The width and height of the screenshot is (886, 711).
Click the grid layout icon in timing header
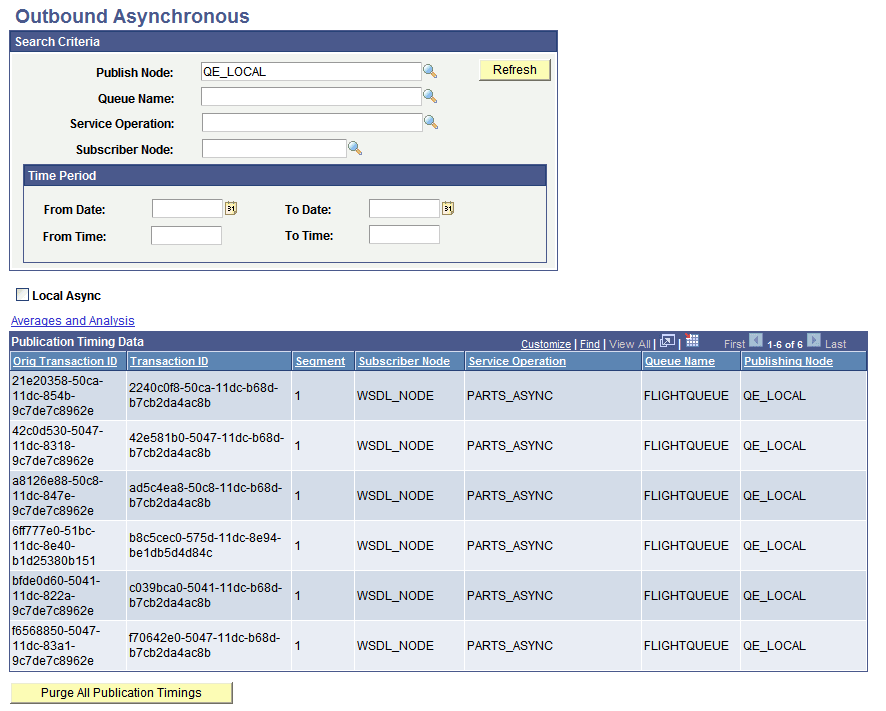pyautogui.click(x=692, y=342)
